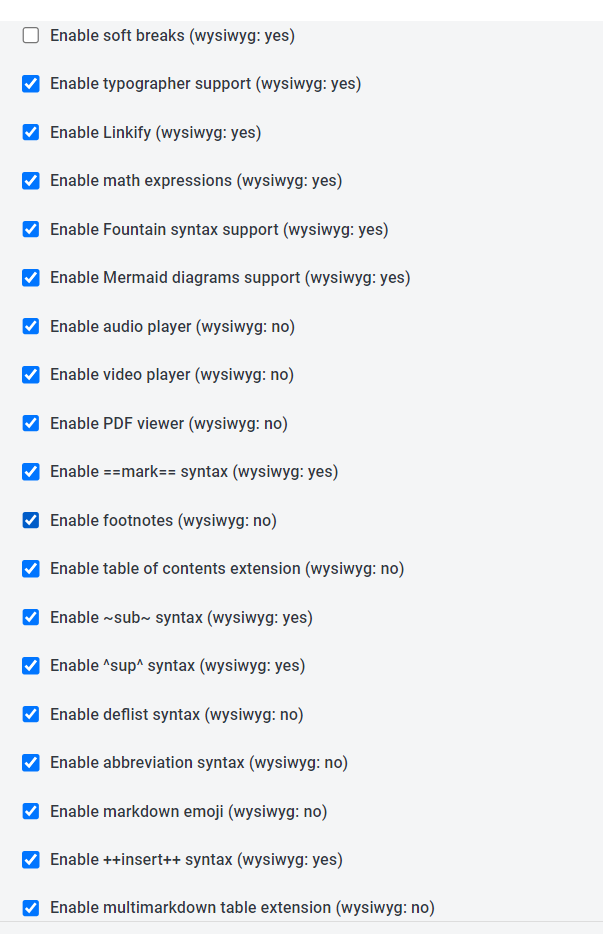
Task: Turn off Mermaid diagrams support
Action: [31, 278]
